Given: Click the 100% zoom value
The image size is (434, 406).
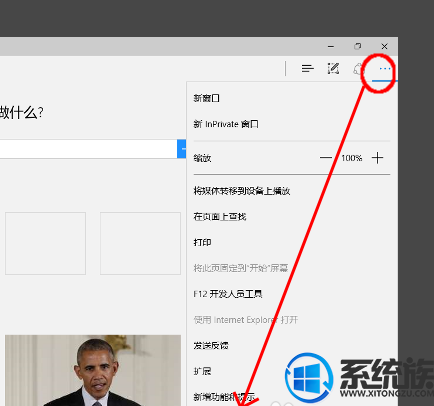Looking at the screenshot, I should pos(351,158).
